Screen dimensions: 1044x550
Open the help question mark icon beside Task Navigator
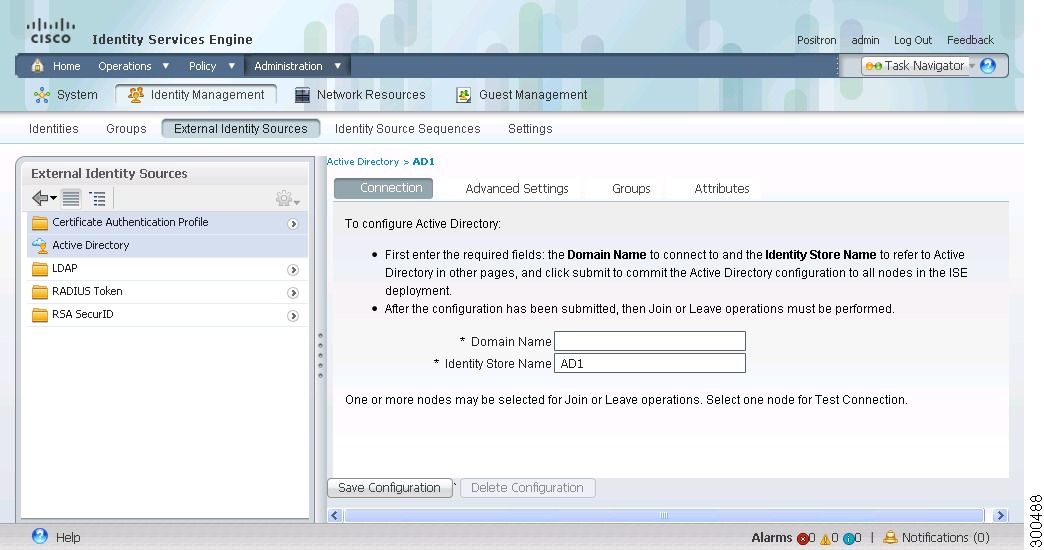click(x=988, y=65)
